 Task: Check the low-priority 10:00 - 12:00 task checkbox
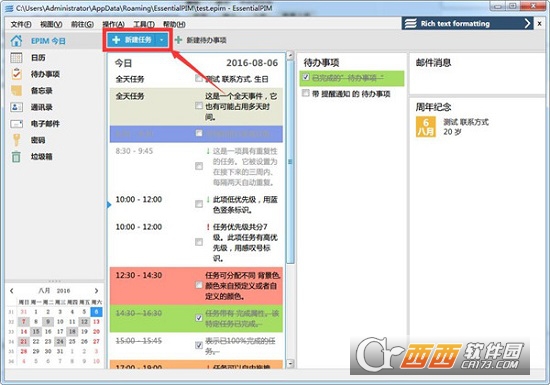click(199, 204)
